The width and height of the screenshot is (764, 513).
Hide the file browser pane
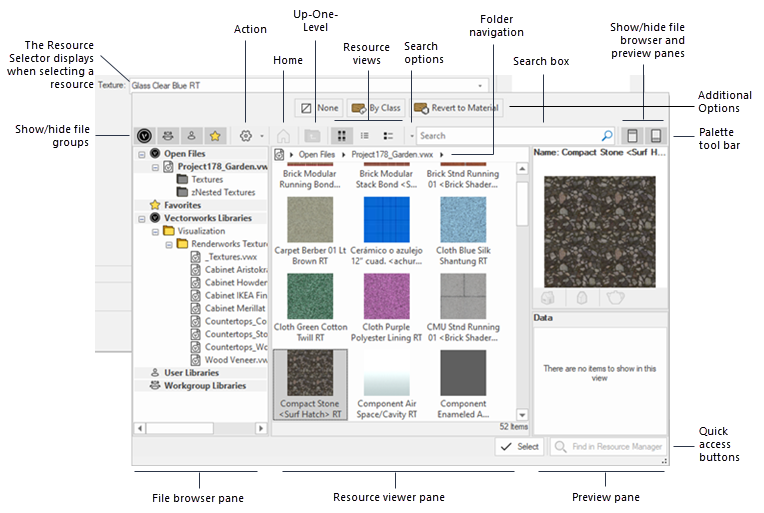tap(632, 135)
